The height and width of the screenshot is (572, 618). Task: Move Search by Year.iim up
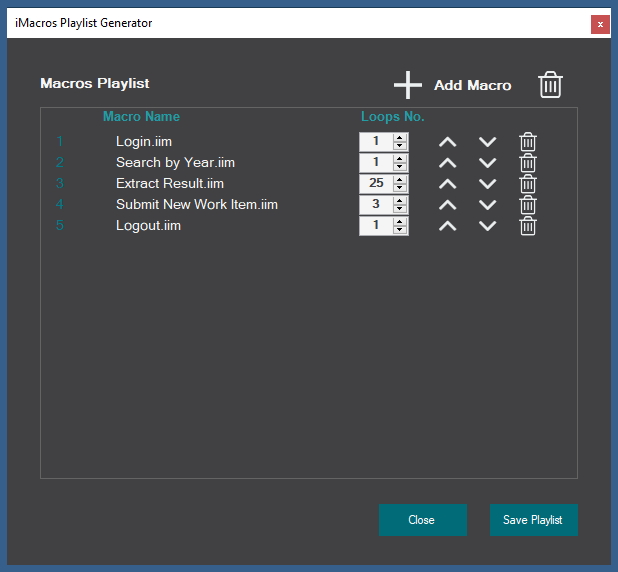coord(448,163)
